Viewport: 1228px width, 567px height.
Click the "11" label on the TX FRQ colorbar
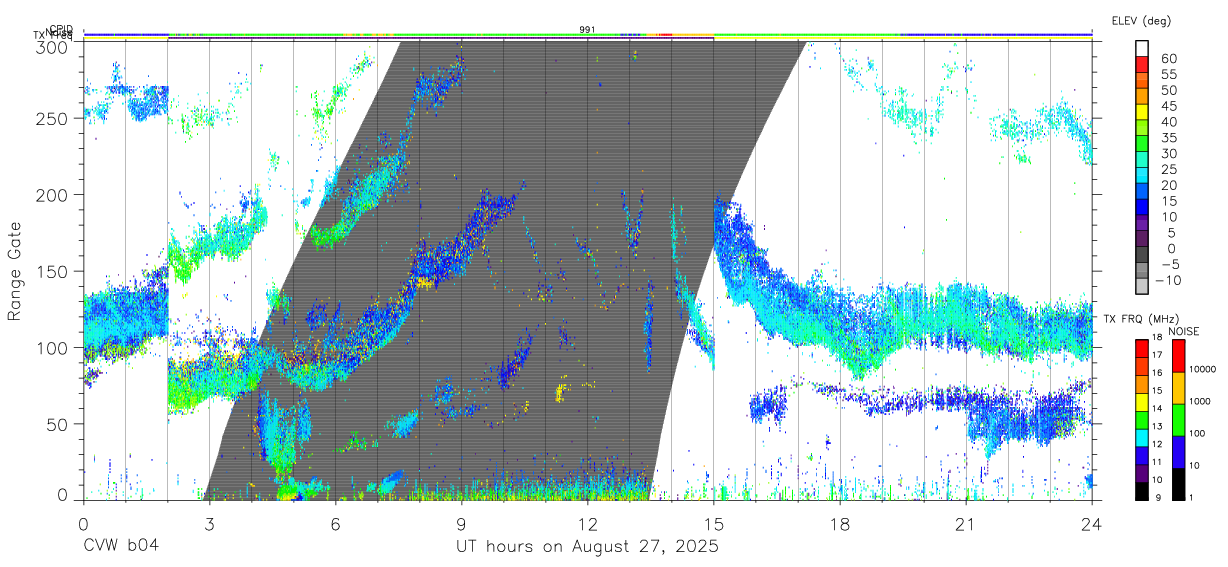click(x=1157, y=462)
